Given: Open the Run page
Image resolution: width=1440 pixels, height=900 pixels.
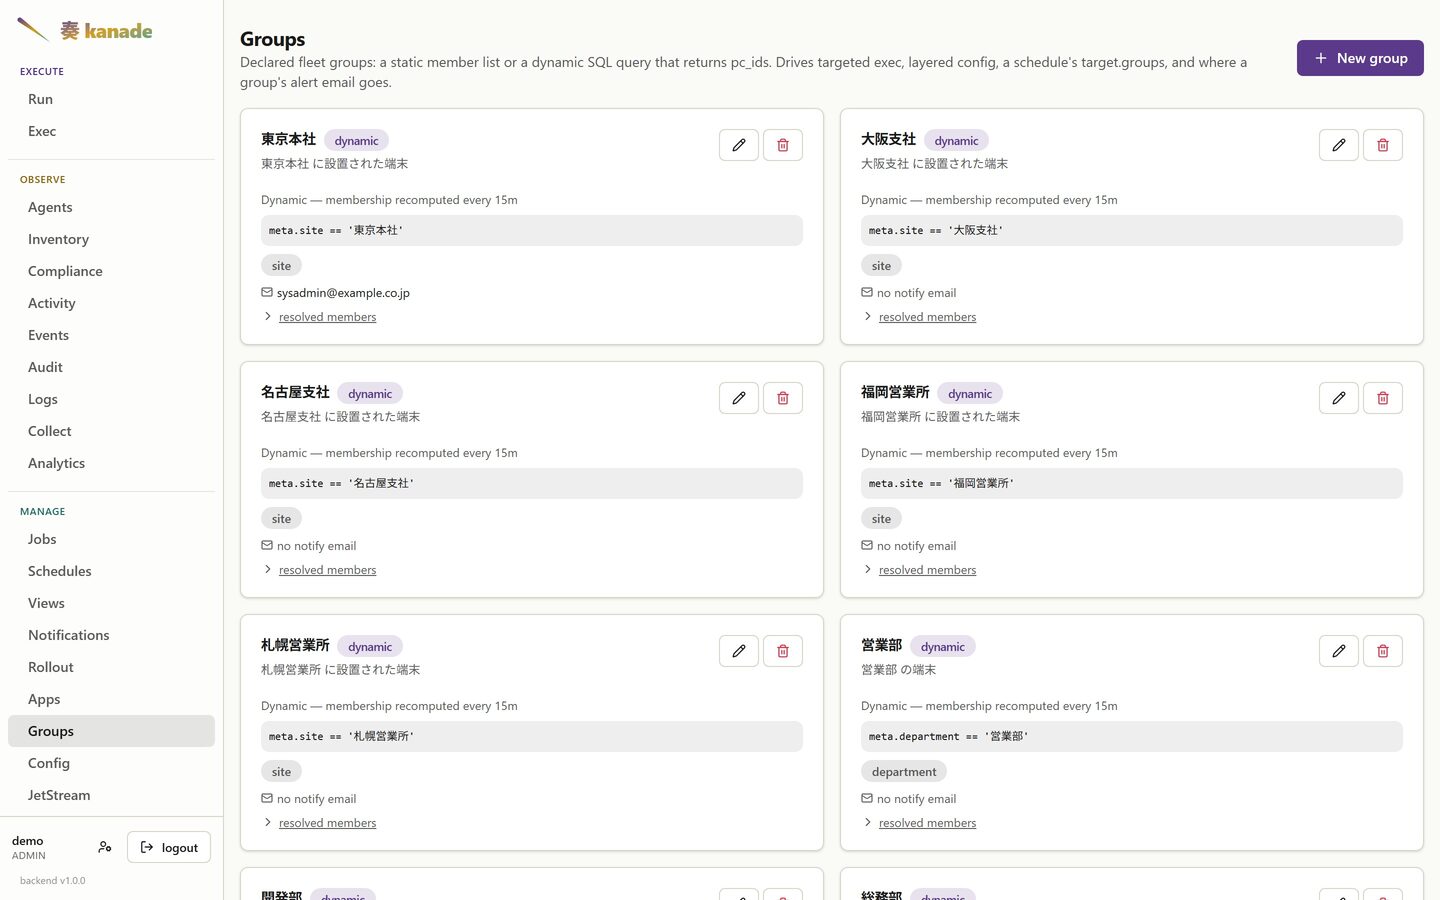Looking at the screenshot, I should tap(111, 99).
